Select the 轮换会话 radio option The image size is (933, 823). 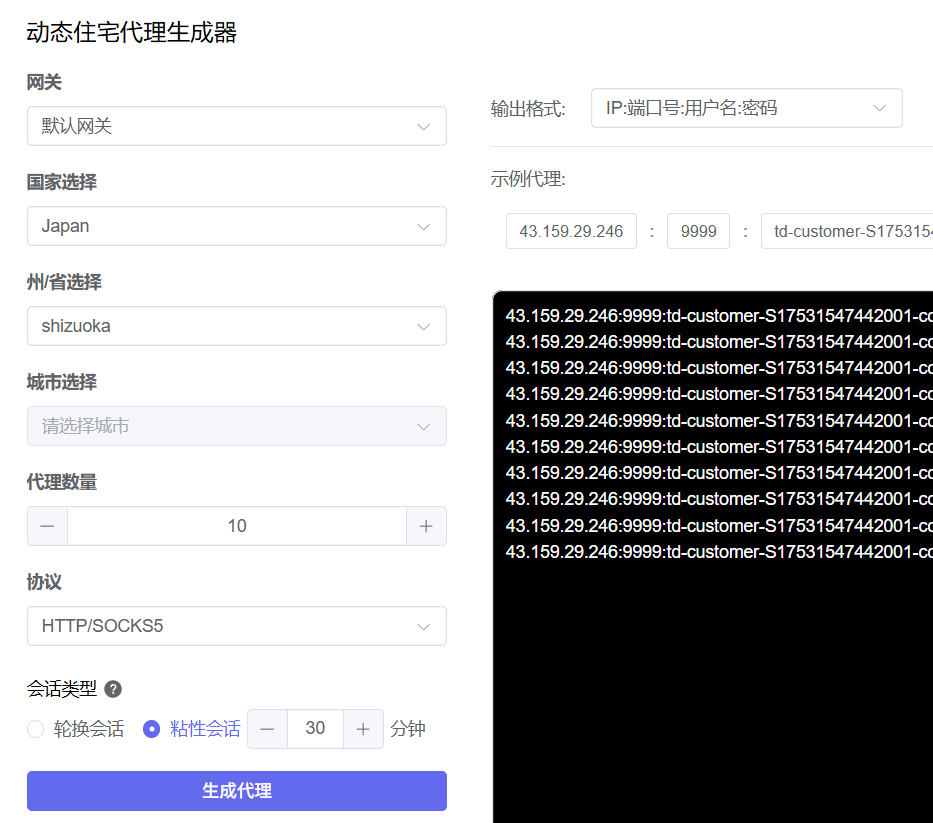[x=36, y=729]
